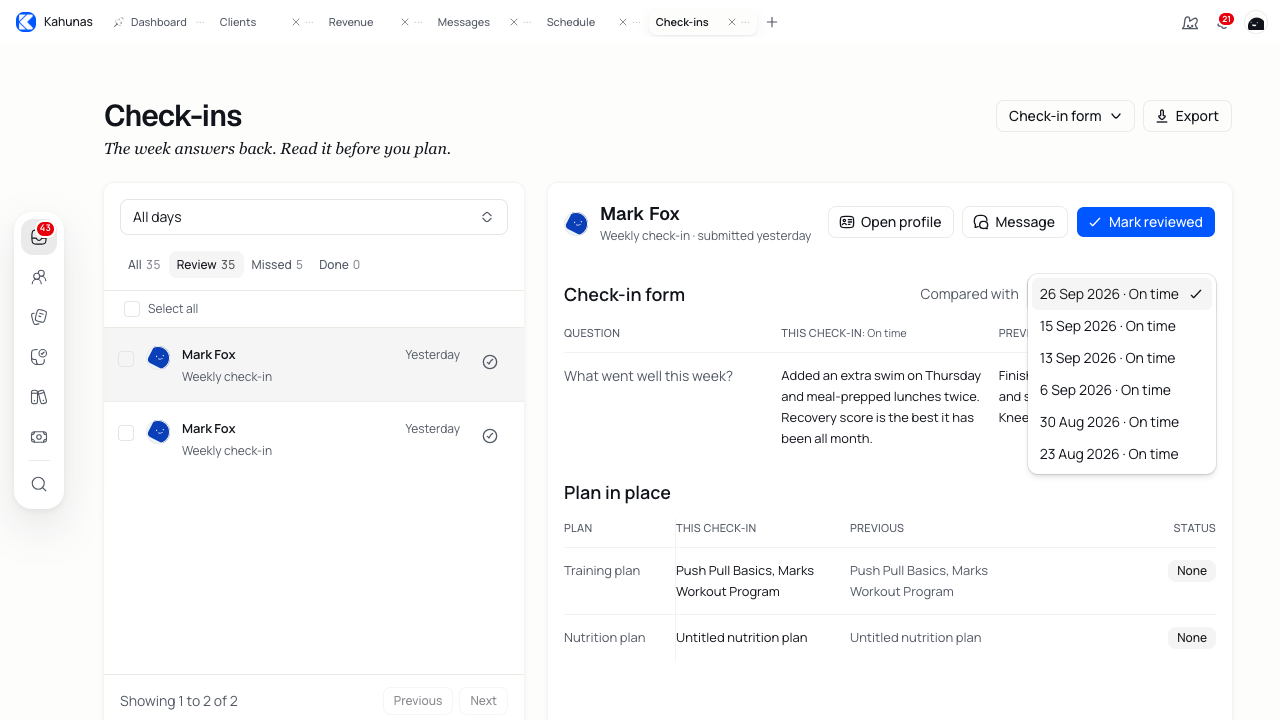This screenshot has width=1280, height=720.
Task: Check the second Mark Fox check-in checkbox
Action: pos(126,433)
